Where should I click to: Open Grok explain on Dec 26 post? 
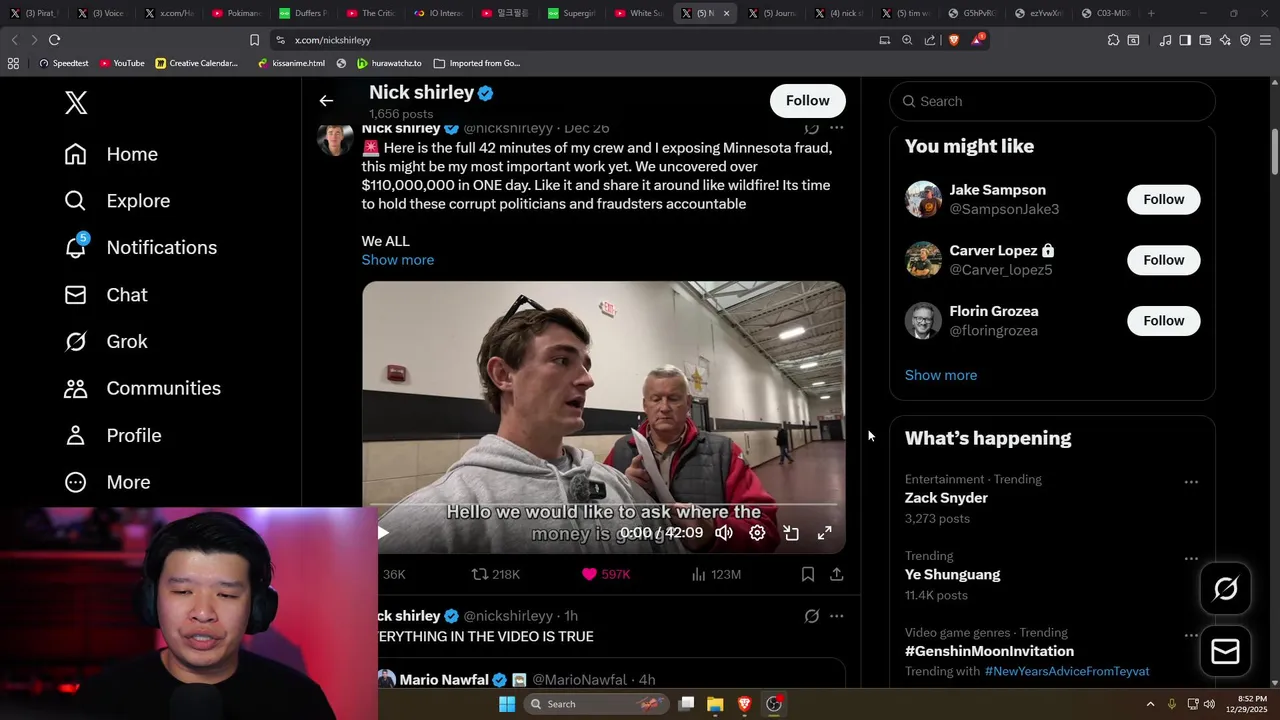[811, 128]
